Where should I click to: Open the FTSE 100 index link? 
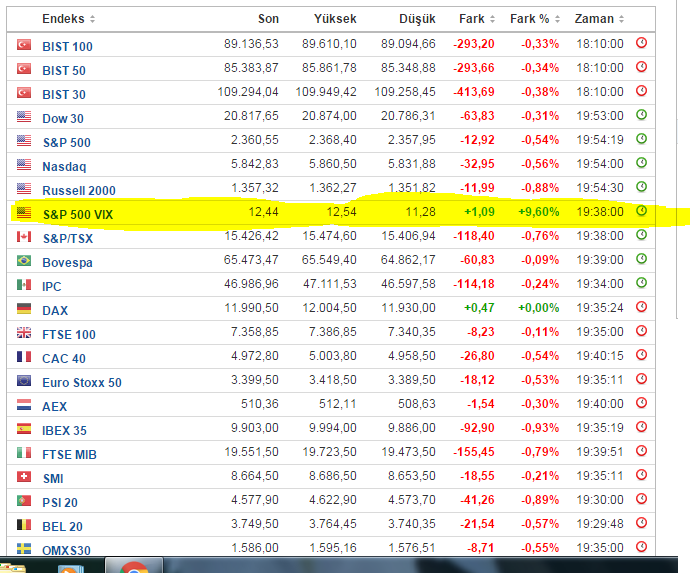[69, 334]
